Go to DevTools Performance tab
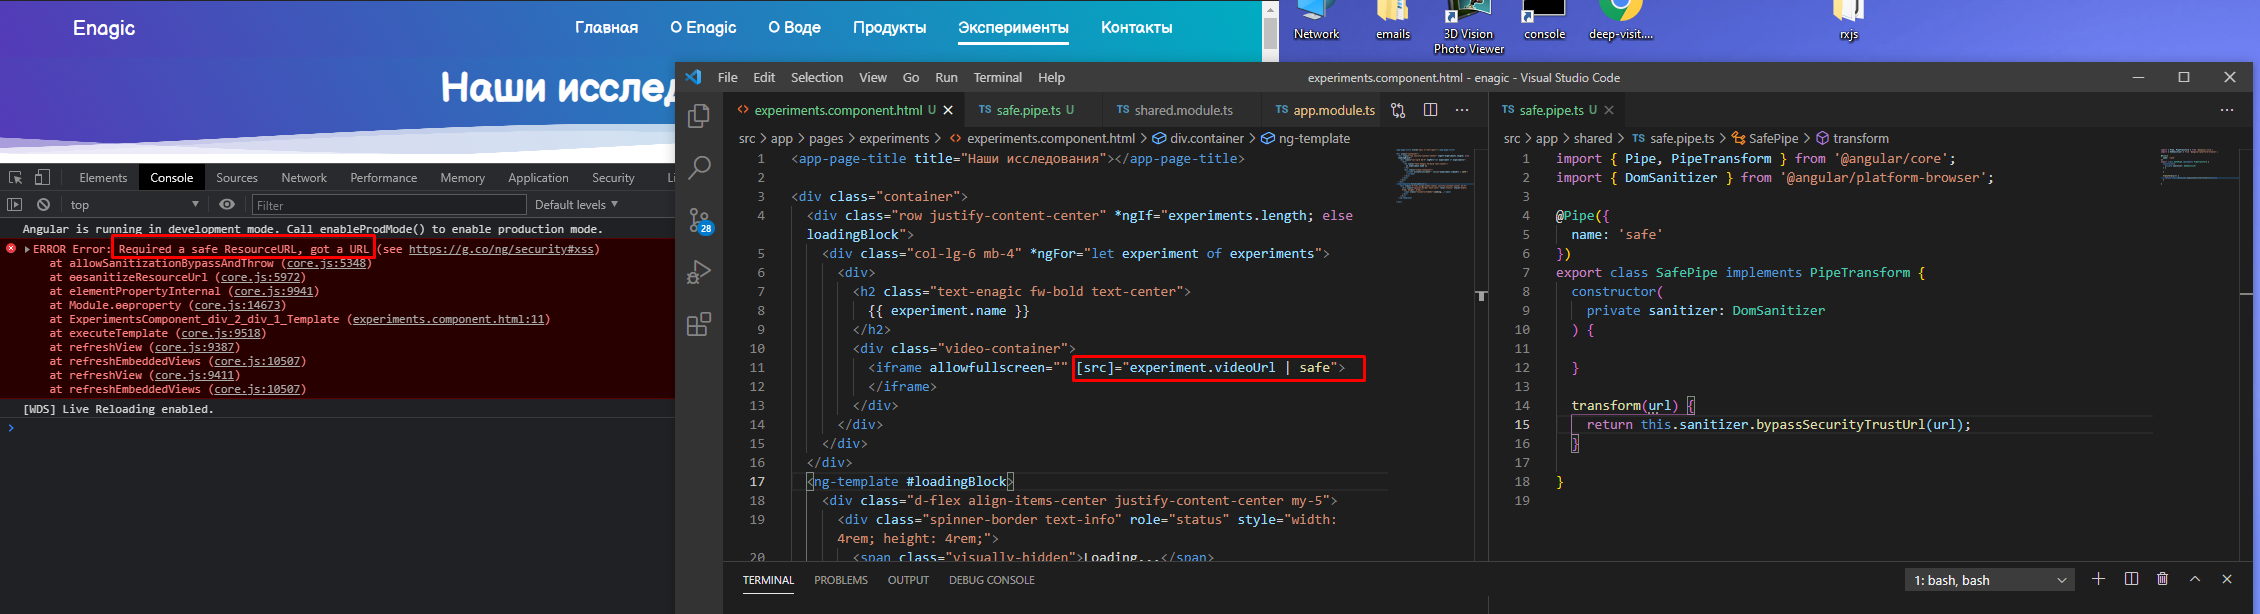2260x614 pixels. (384, 177)
